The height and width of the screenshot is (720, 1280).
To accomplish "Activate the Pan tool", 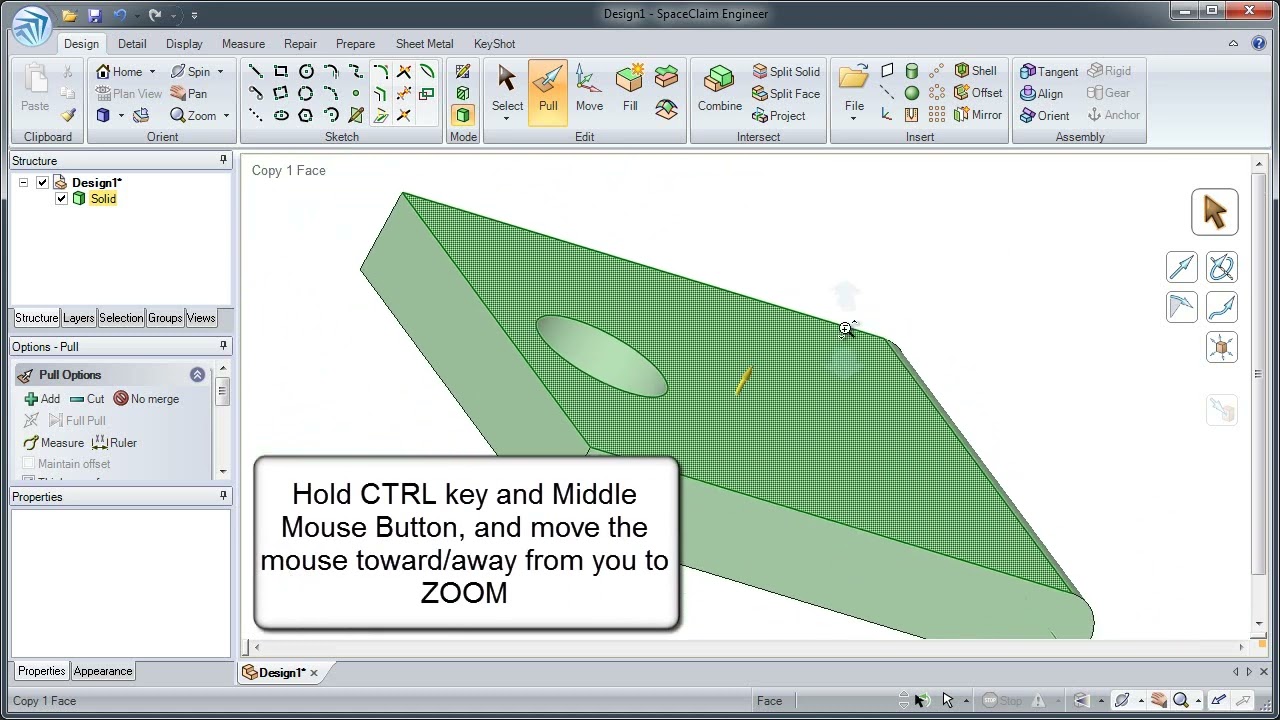I will click(x=189, y=94).
